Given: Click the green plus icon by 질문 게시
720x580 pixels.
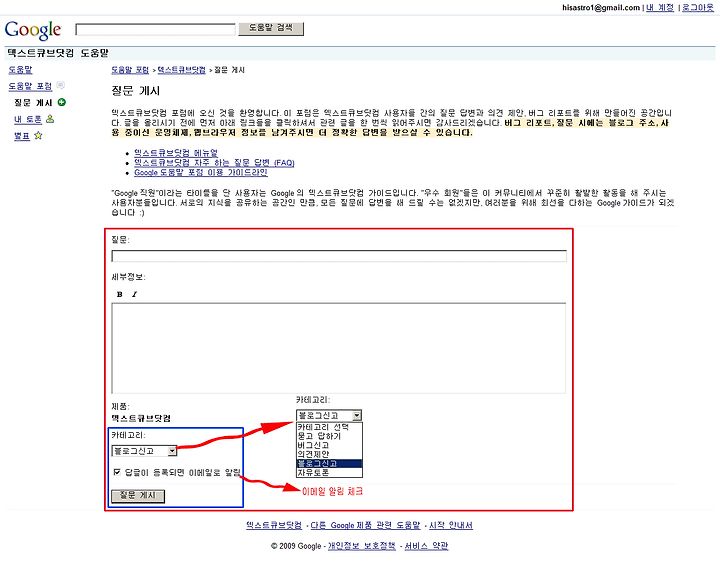Looking at the screenshot, I should (62, 102).
